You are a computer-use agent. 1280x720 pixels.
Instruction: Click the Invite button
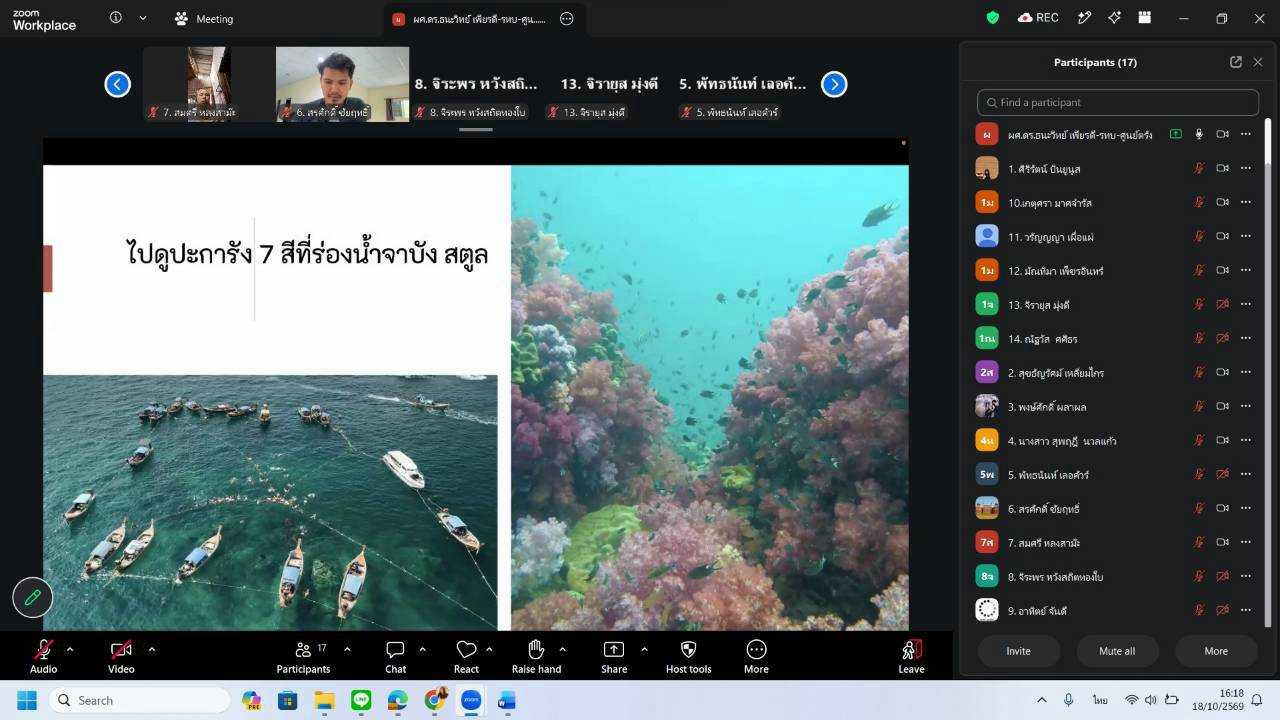click(x=1018, y=651)
